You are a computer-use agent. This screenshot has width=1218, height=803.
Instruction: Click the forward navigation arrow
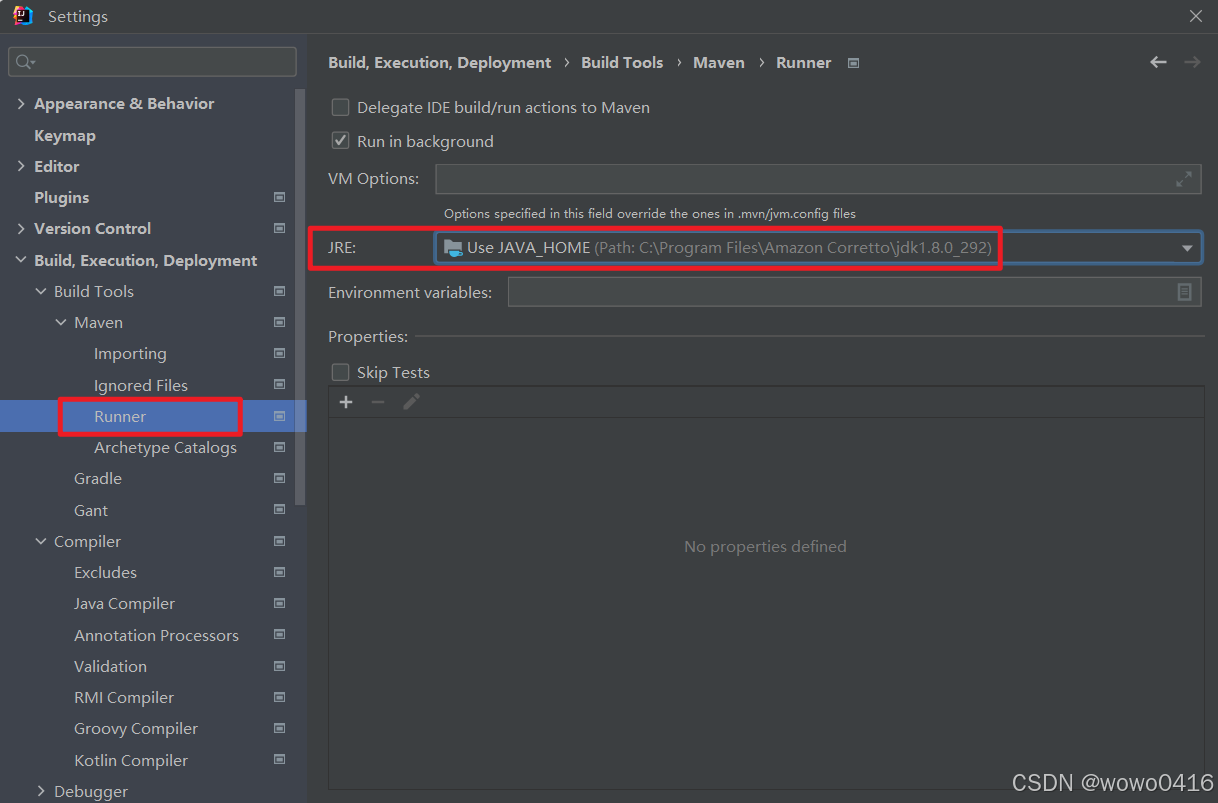1192,62
